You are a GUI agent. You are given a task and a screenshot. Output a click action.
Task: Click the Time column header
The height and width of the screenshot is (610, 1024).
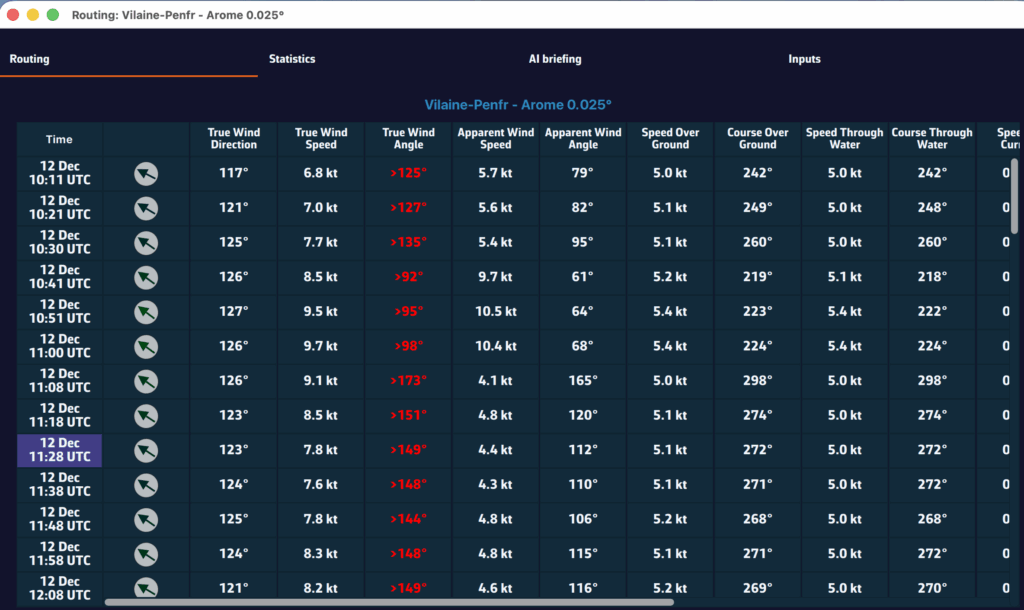[x=59, y=140]
